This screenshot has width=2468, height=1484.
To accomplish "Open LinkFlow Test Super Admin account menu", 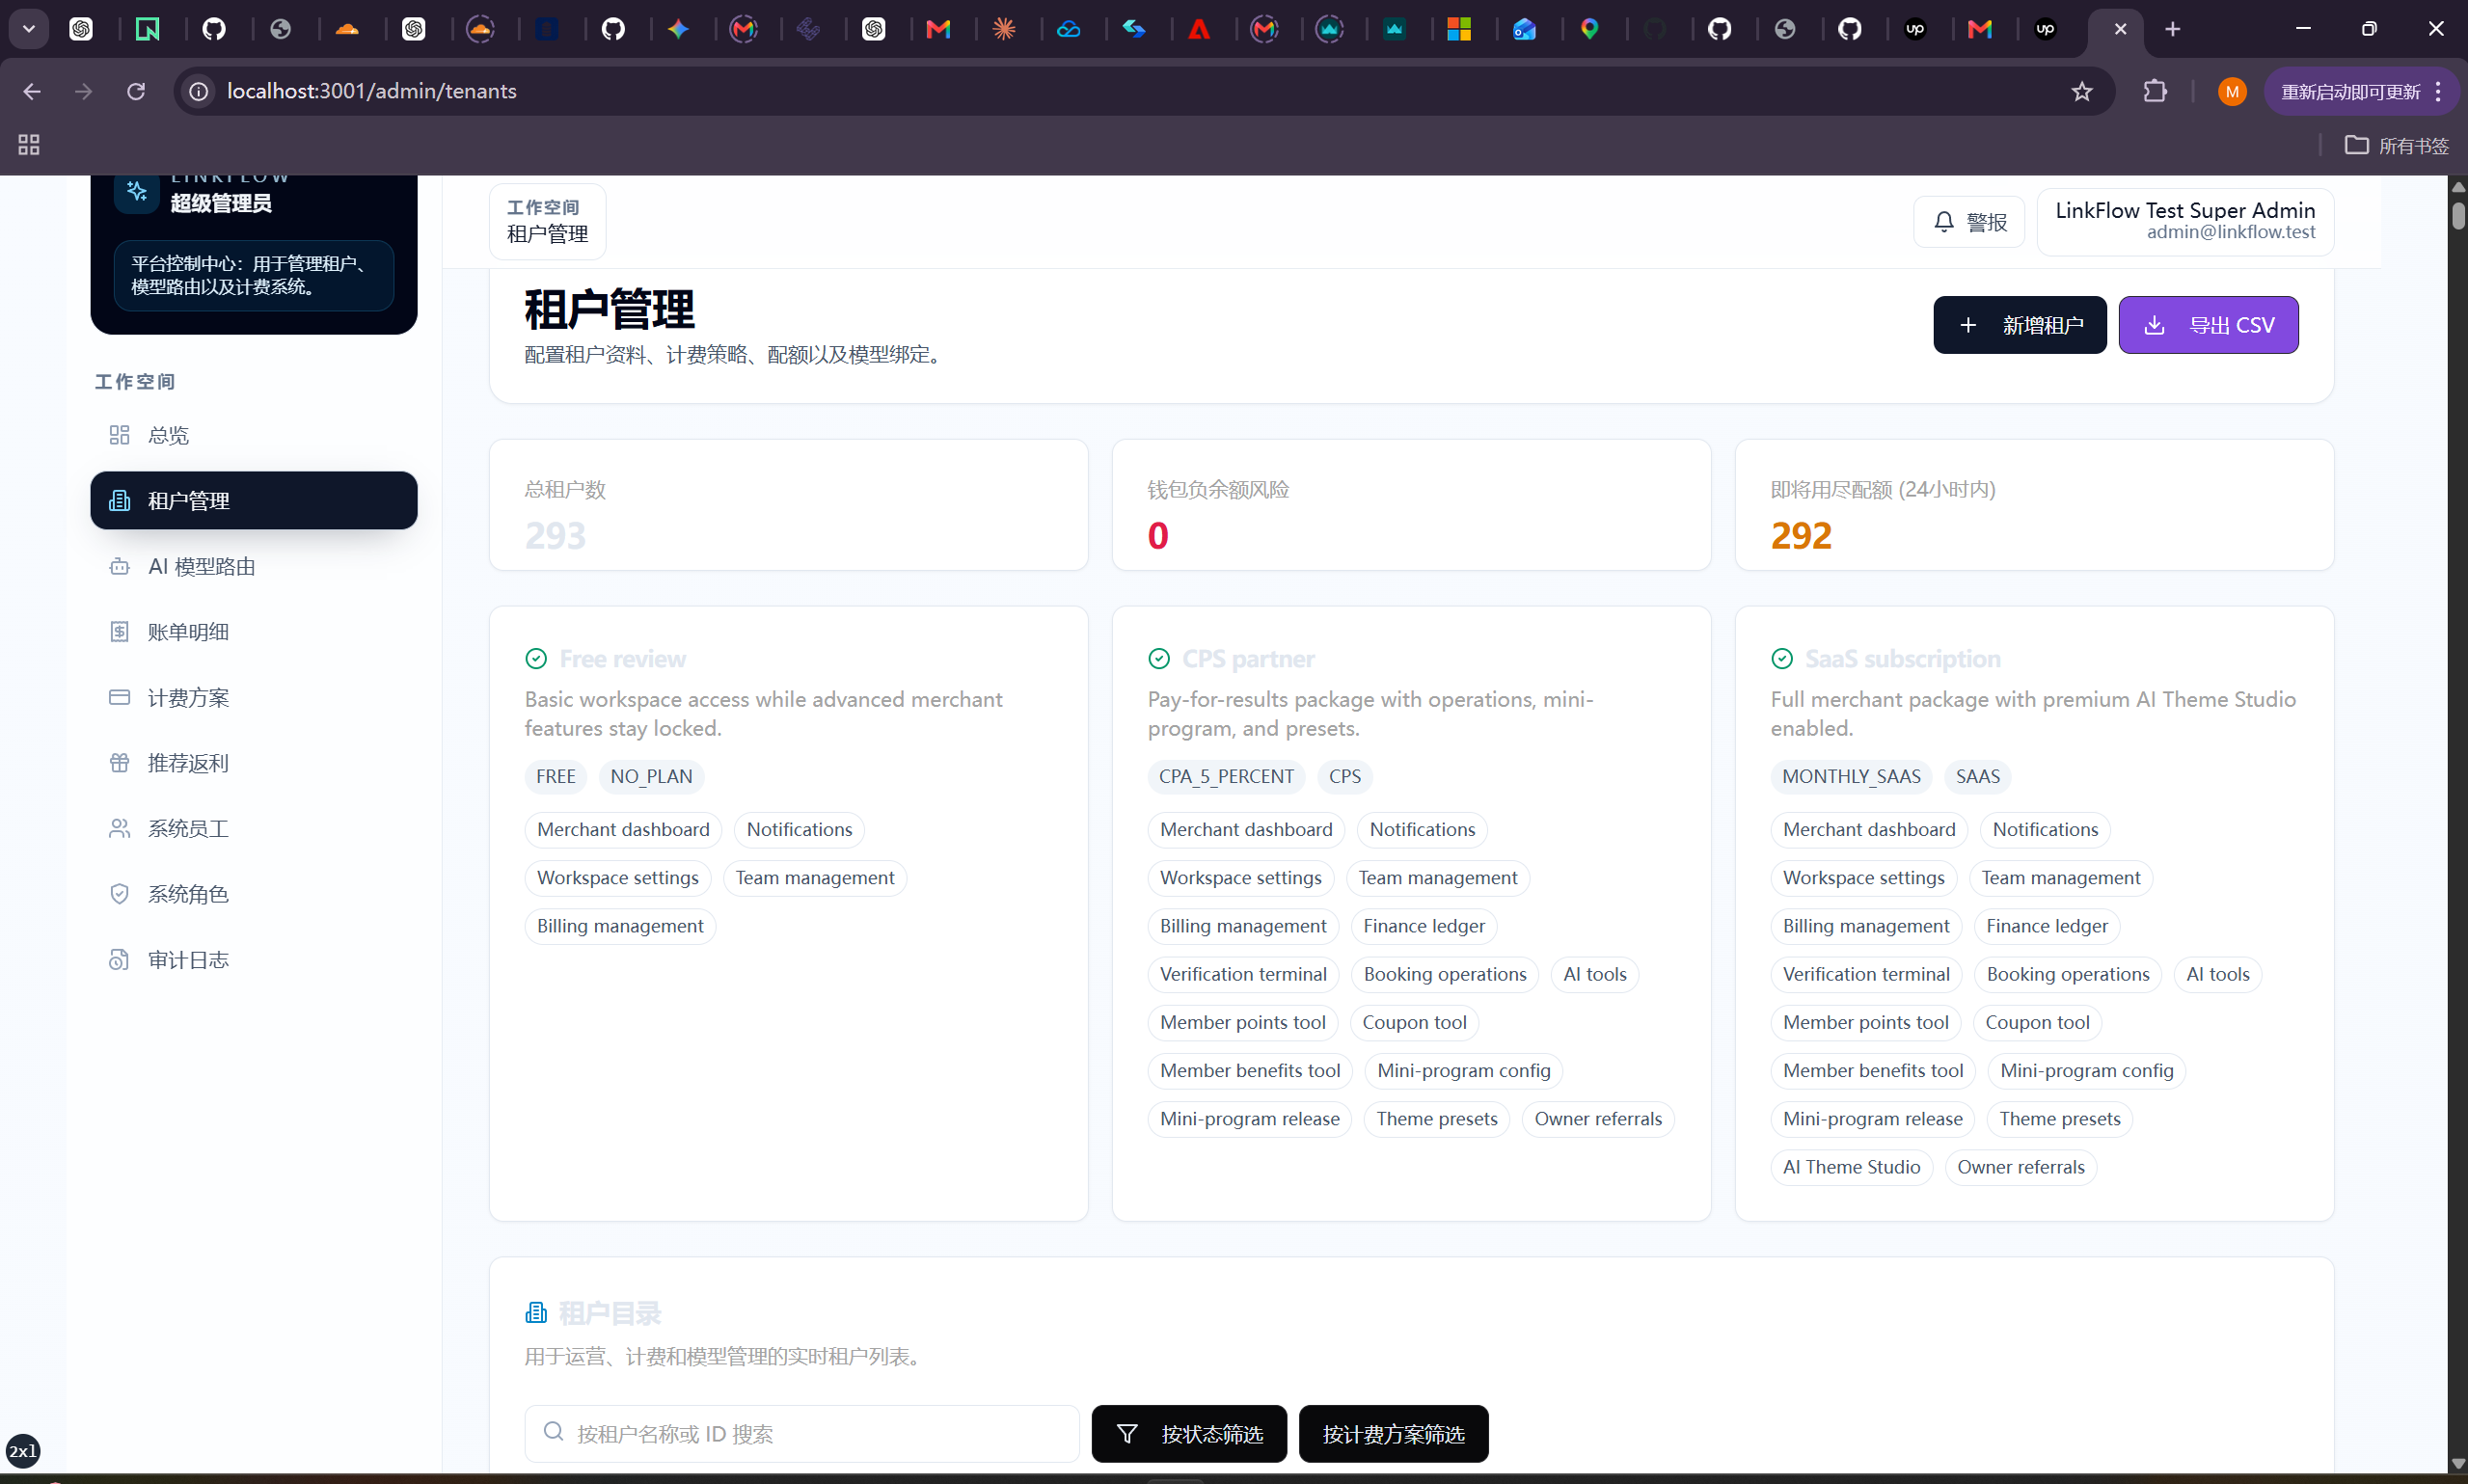I will coord(2185,222).
